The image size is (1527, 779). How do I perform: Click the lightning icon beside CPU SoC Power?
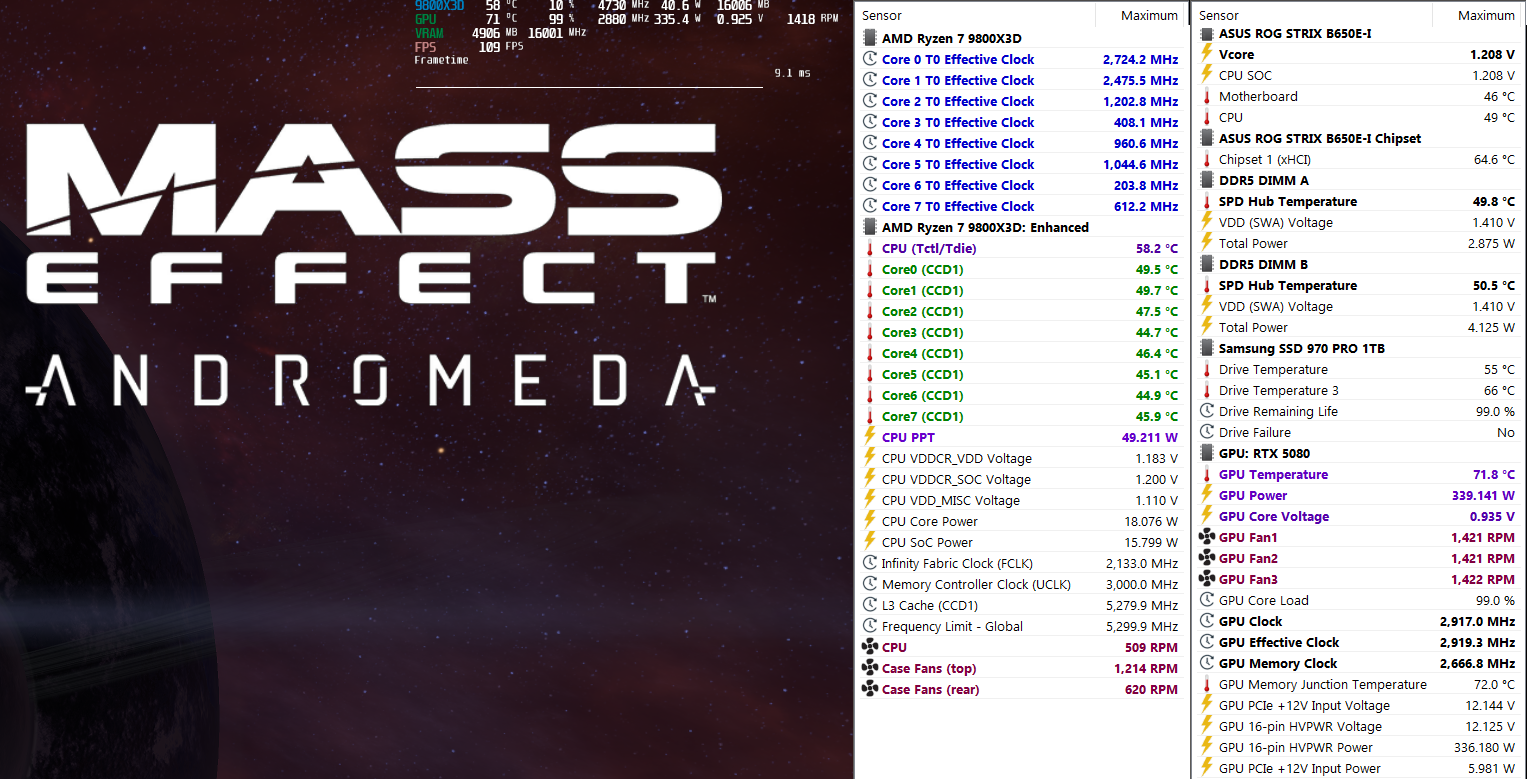(x=869, y=542)
